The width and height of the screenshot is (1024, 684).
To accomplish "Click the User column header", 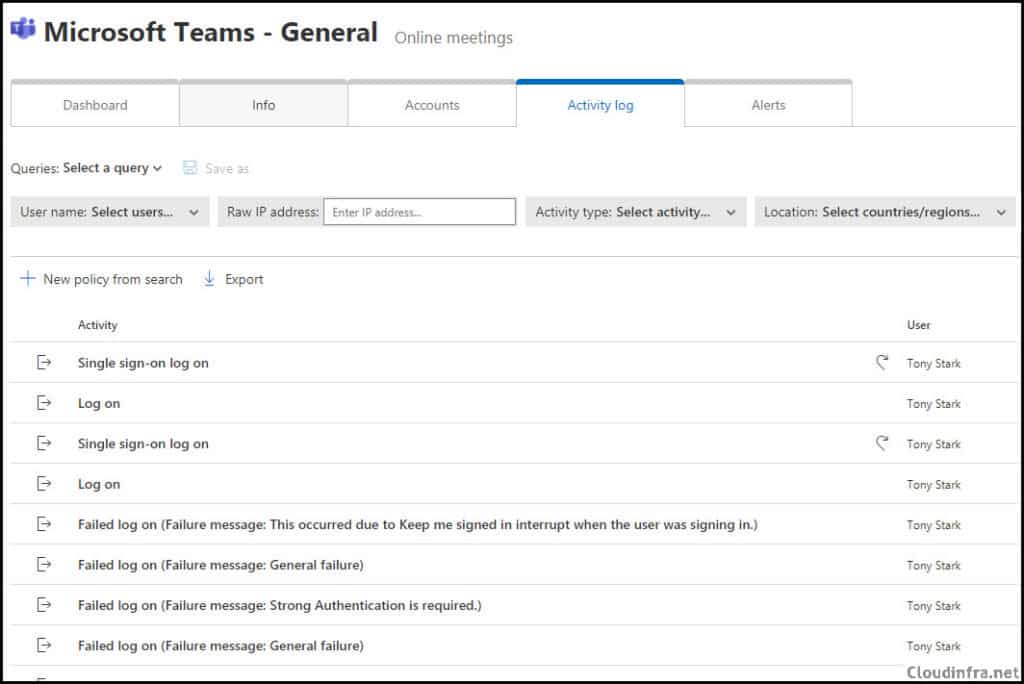I will 918,325.
